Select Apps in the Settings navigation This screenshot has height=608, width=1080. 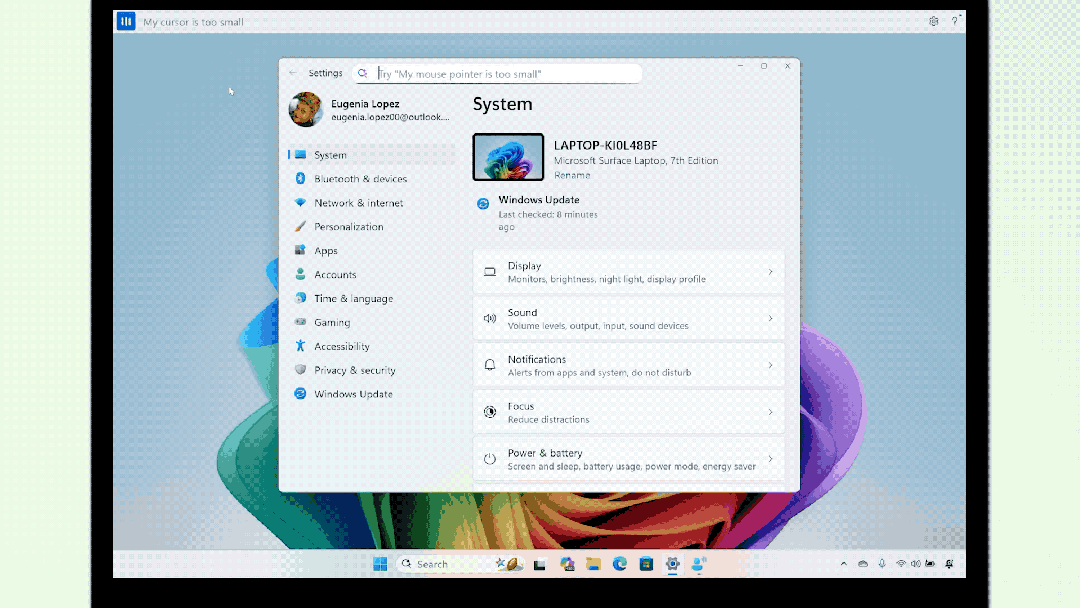coord(326,250)
